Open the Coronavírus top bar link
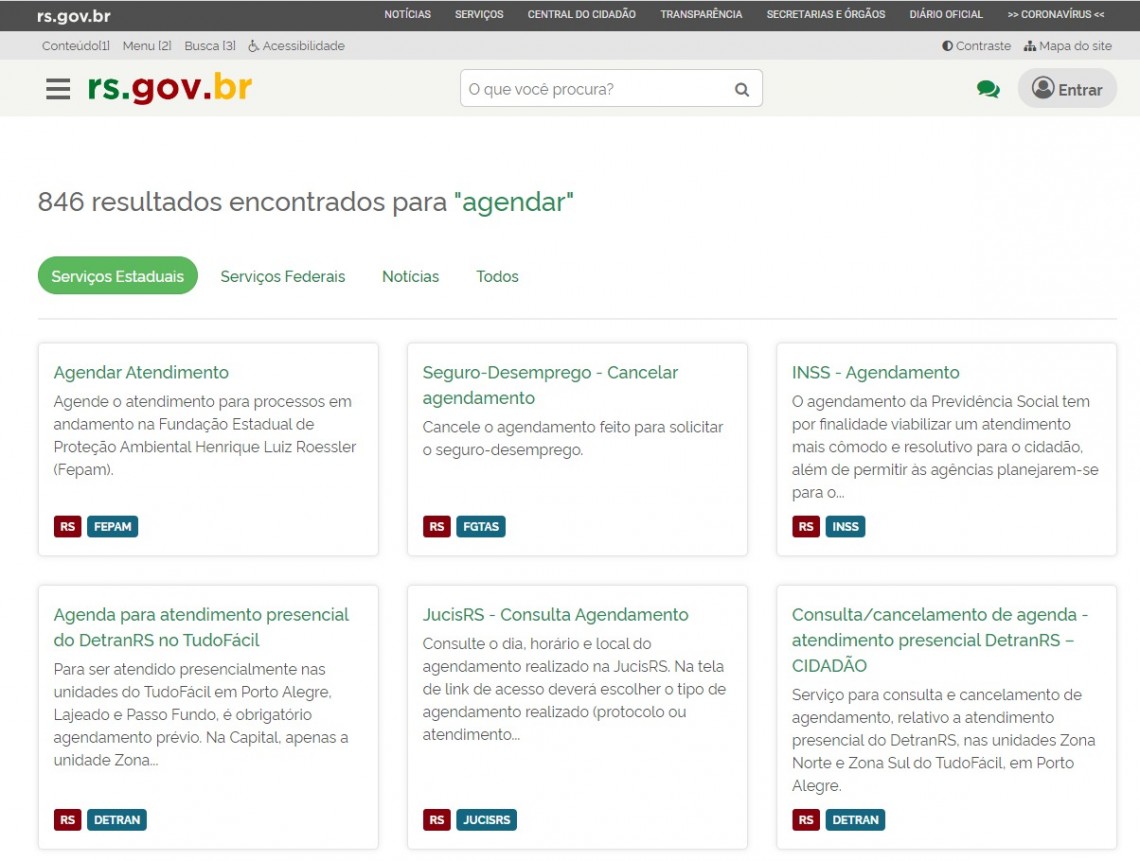The image size is (1140, 861). (1055, 15)
